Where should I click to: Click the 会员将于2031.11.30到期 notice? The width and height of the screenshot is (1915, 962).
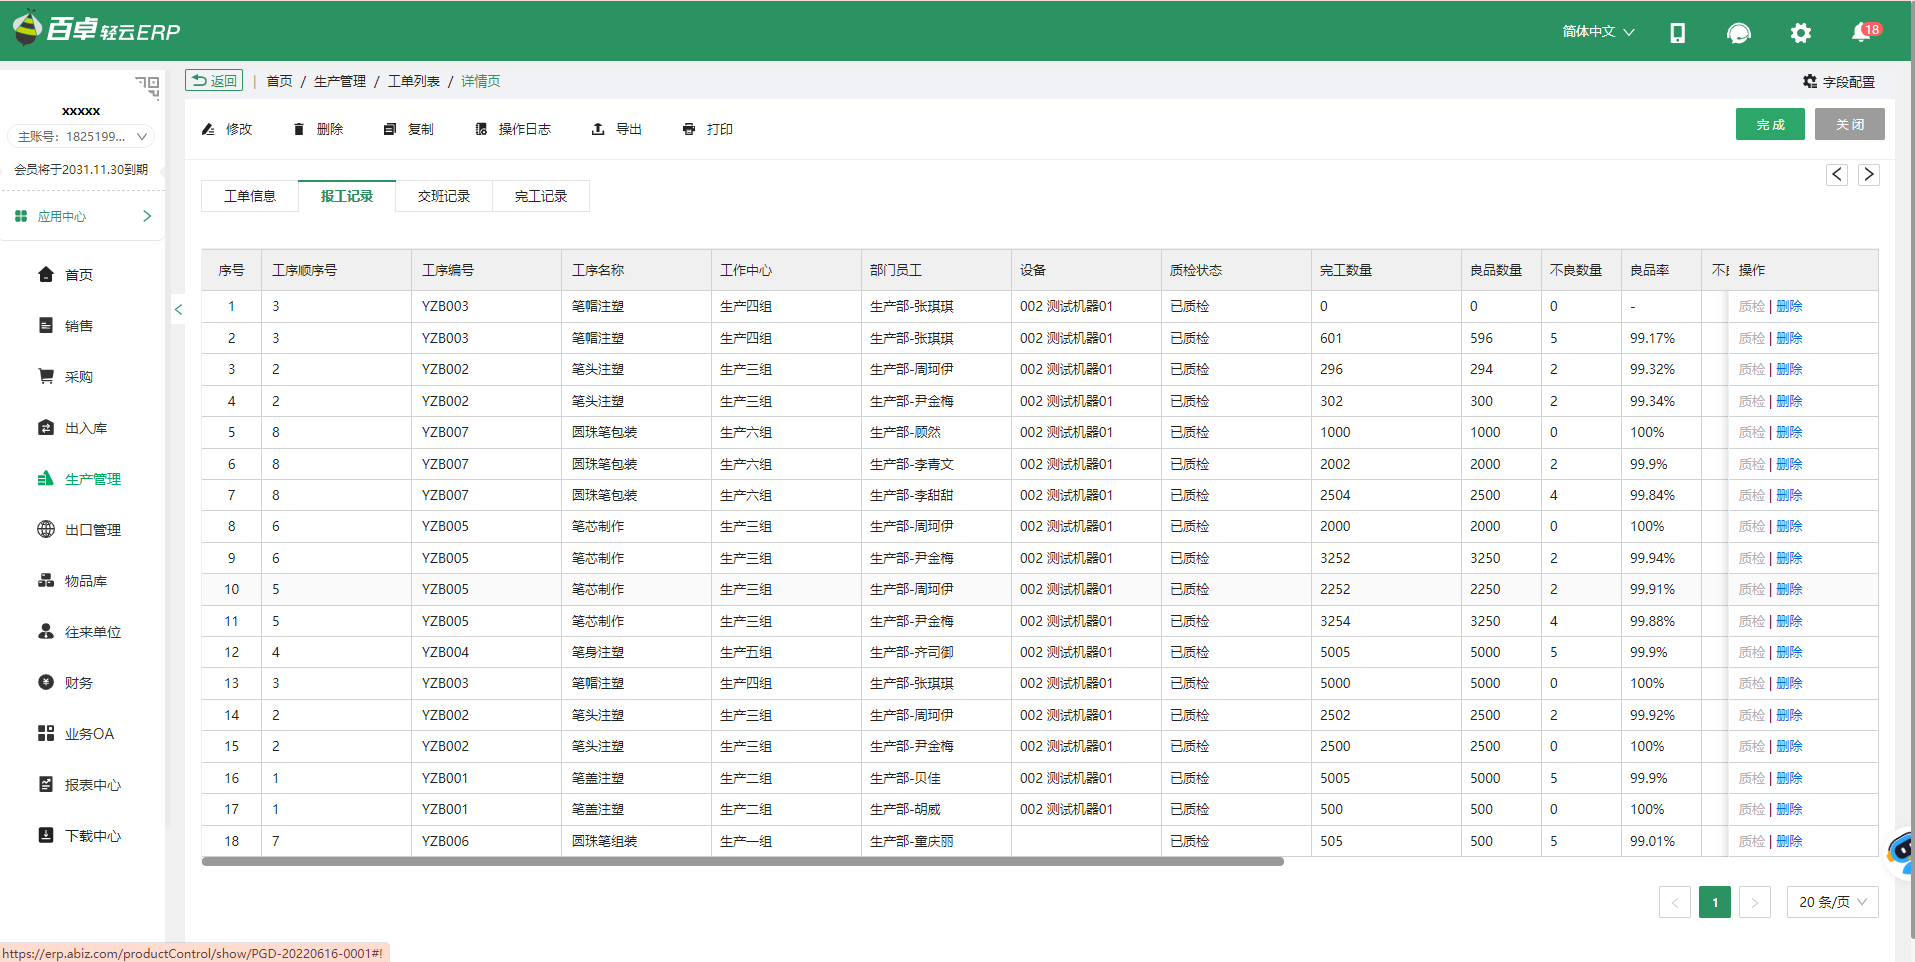tap(81, 169)
